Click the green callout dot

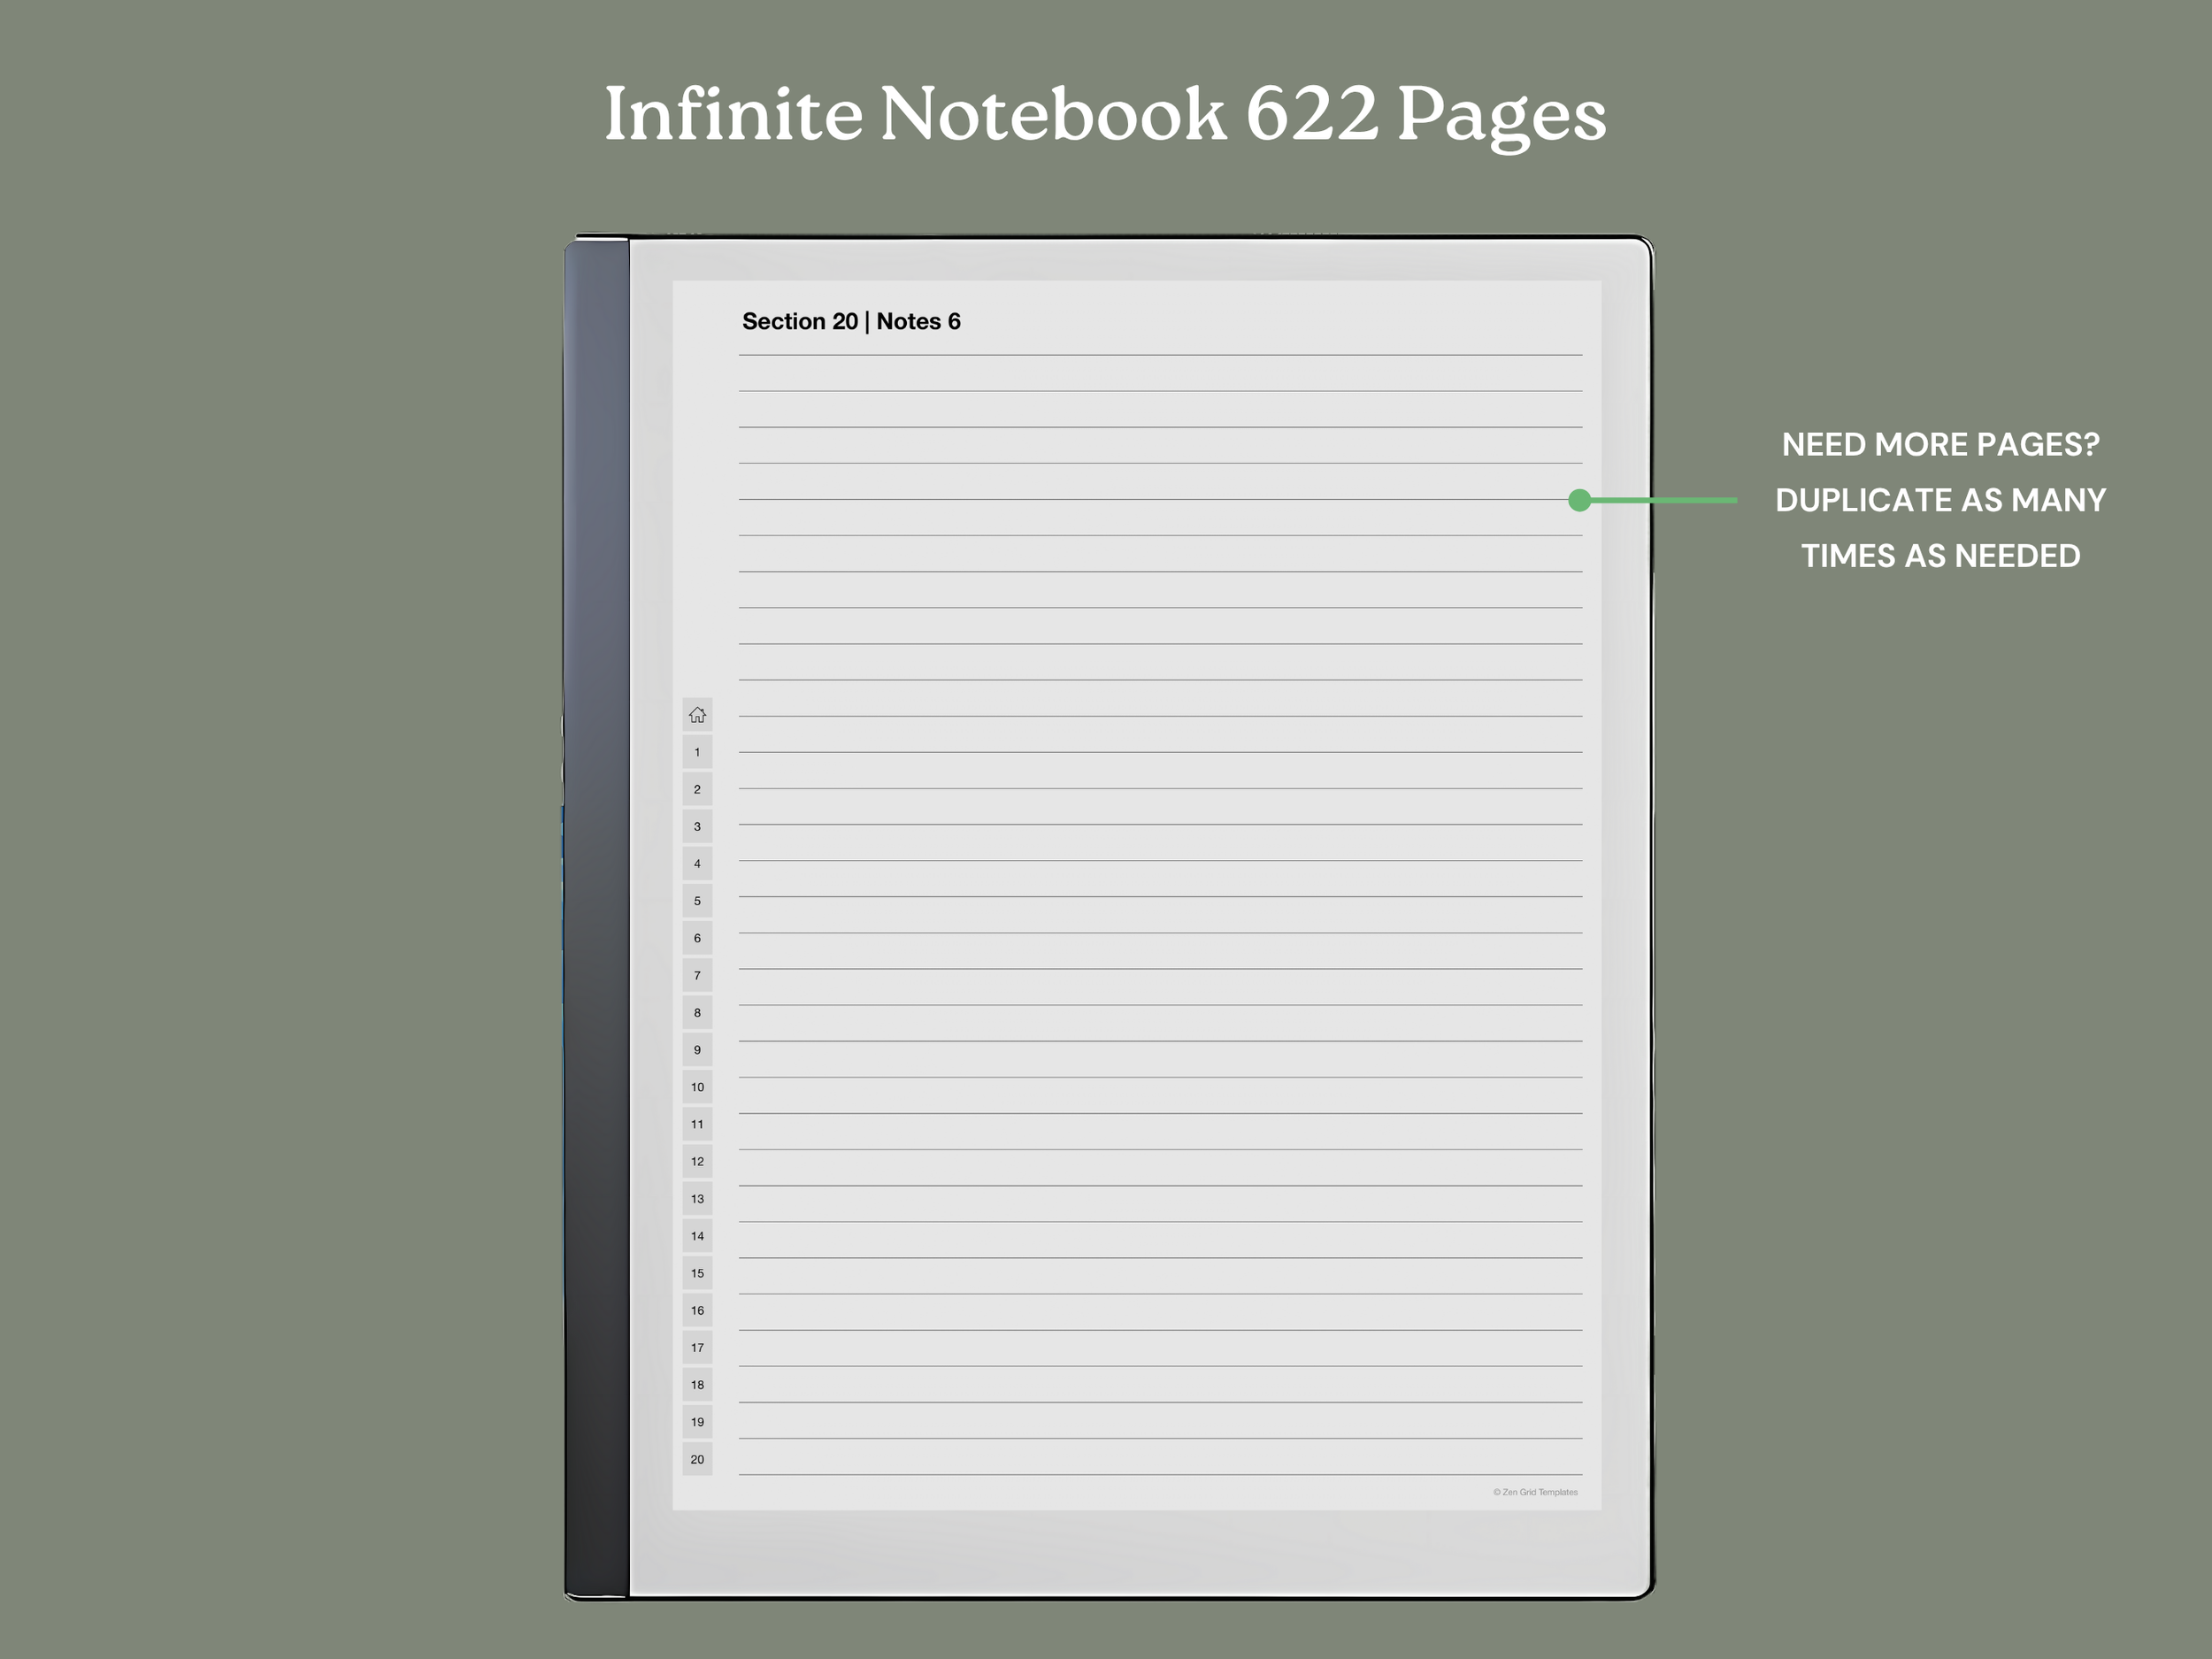coord(1579,500)
